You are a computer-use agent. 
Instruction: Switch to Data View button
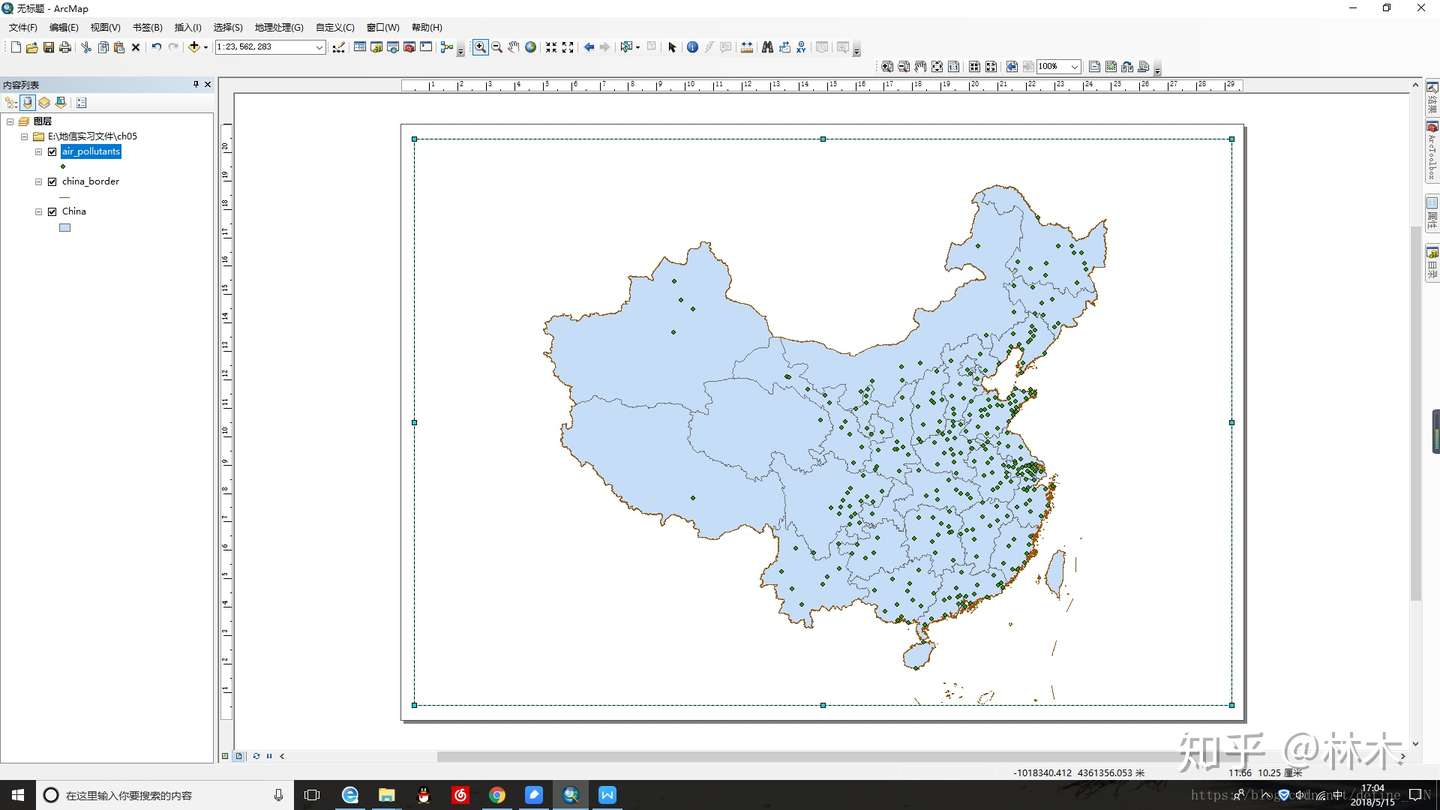[225, 756]
